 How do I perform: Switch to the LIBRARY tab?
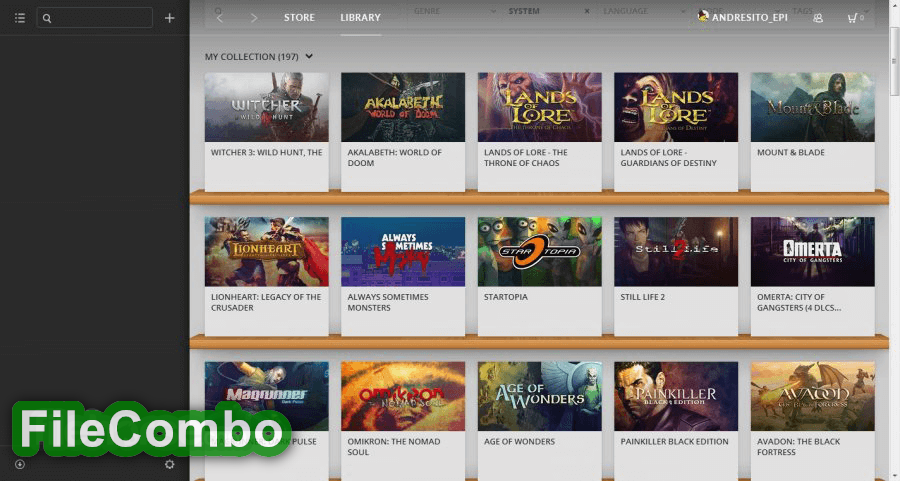point(360,18)
